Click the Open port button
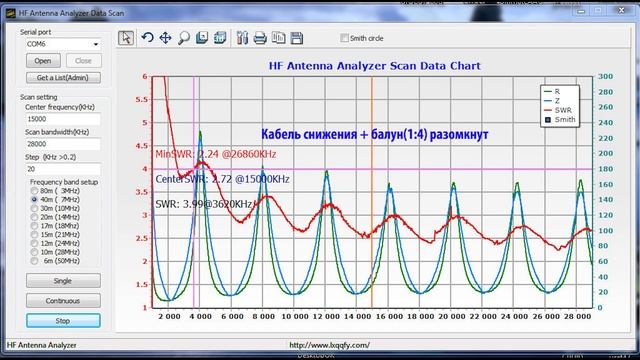The image size is (640, 360). pyautogui.click(x=43, y=61)
